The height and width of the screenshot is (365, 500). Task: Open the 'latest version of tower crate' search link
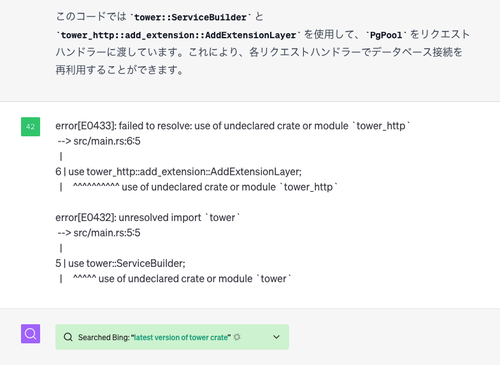(x=182, y=337)
